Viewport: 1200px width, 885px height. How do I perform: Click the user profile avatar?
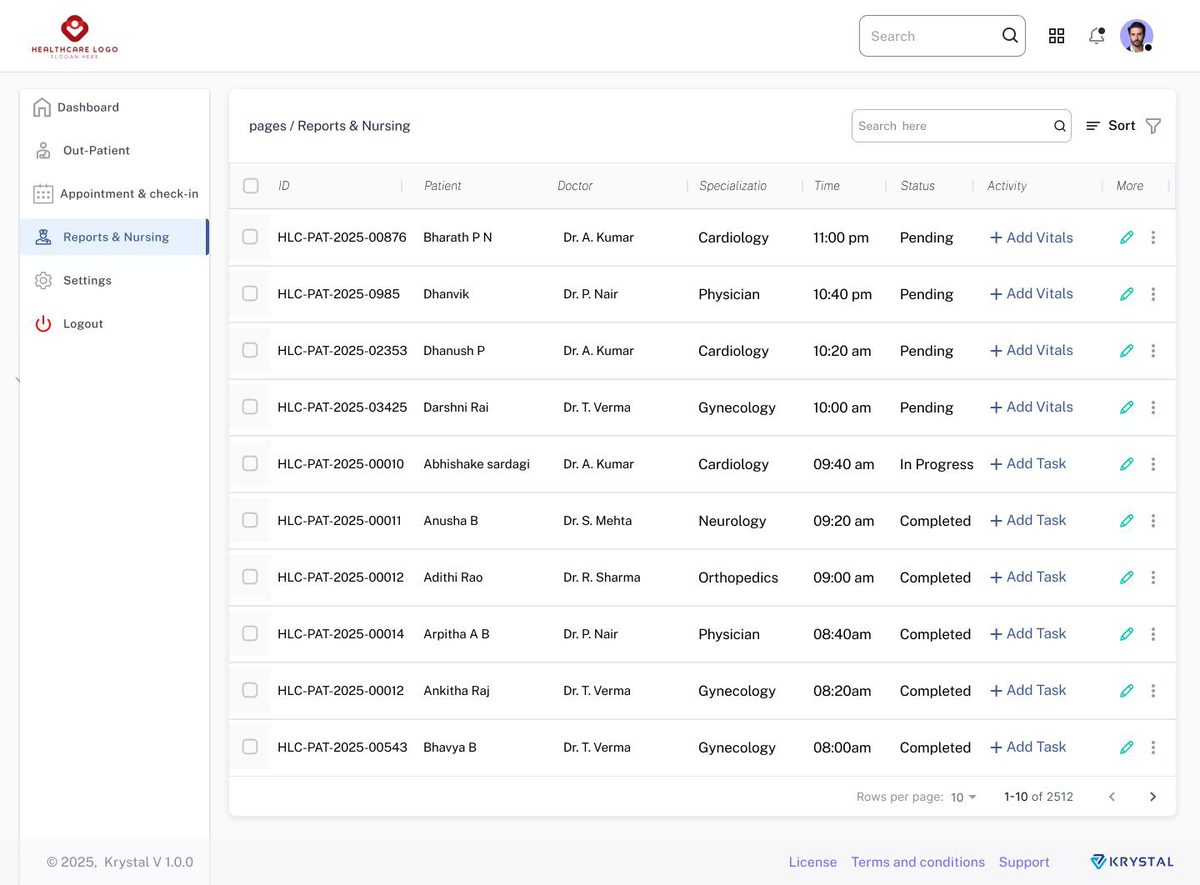coord(1136,36)
